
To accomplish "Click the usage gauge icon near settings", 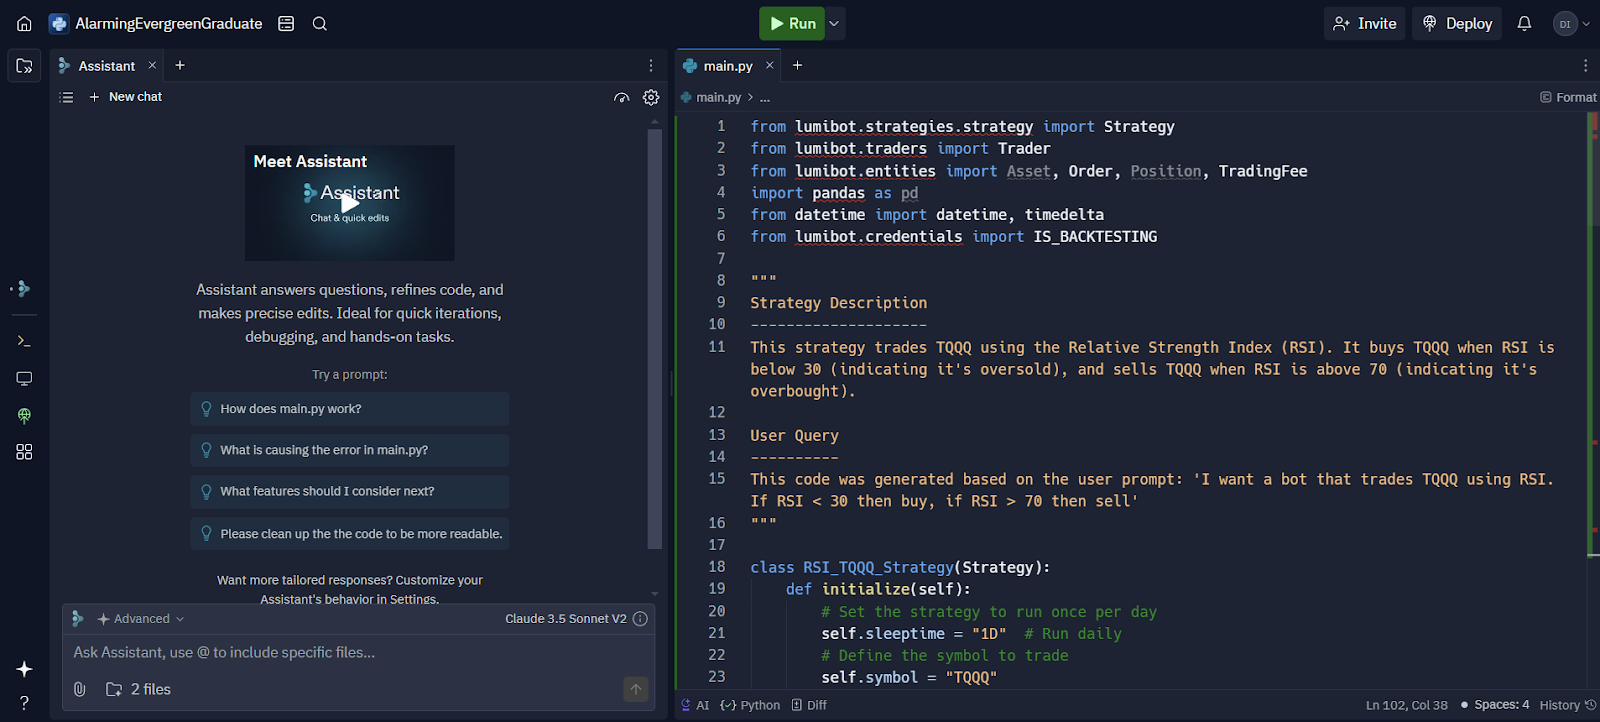I will click(622, 97).
